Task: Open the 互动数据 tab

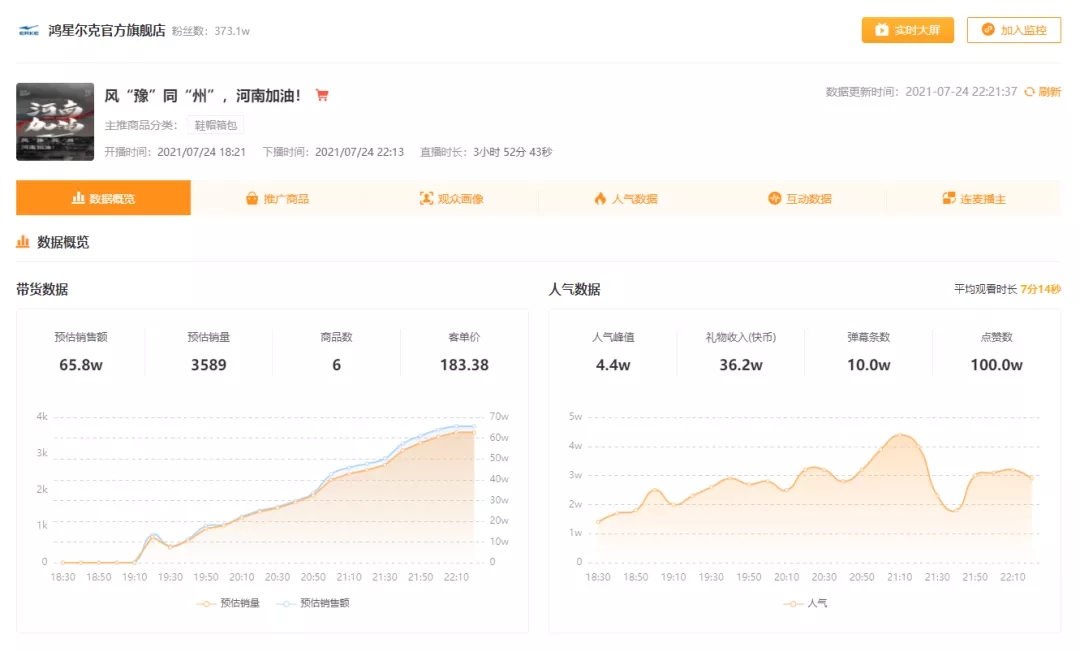Action: click(x=800, y=198)
